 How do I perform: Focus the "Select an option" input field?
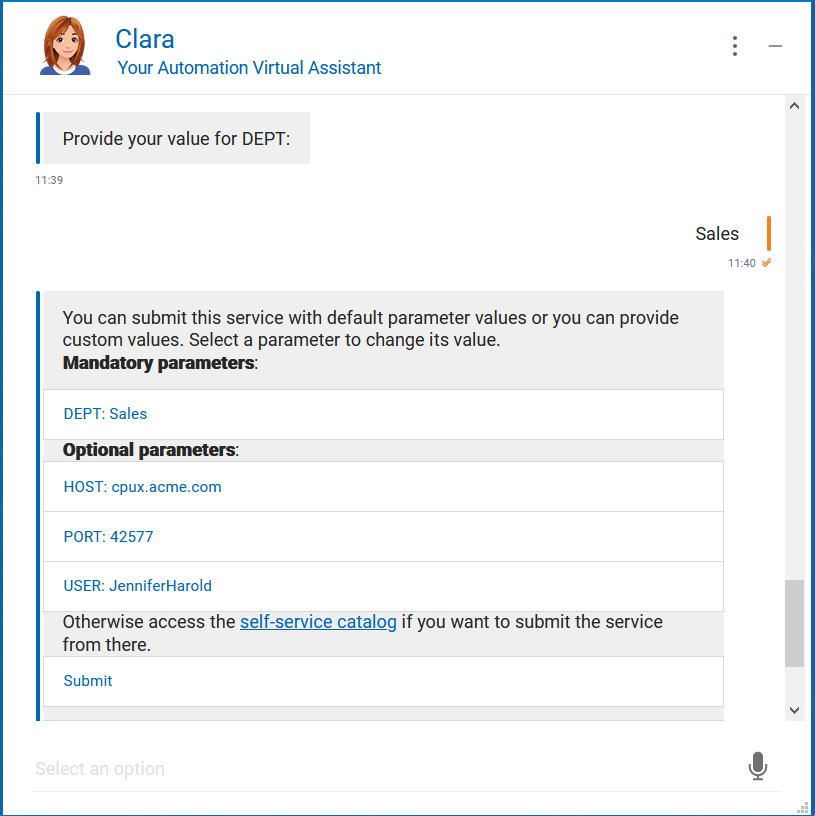pyautogui.click(x=380, y=769)
